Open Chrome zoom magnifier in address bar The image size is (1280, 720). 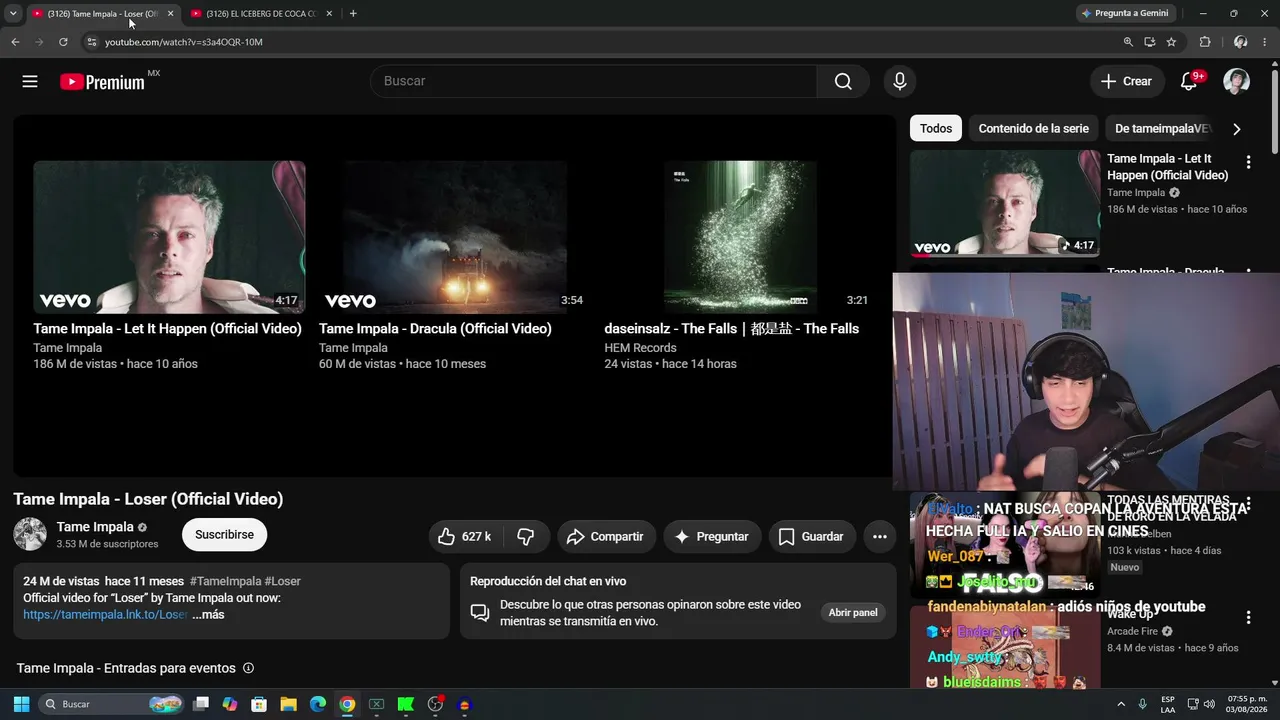click(1128, 42)
